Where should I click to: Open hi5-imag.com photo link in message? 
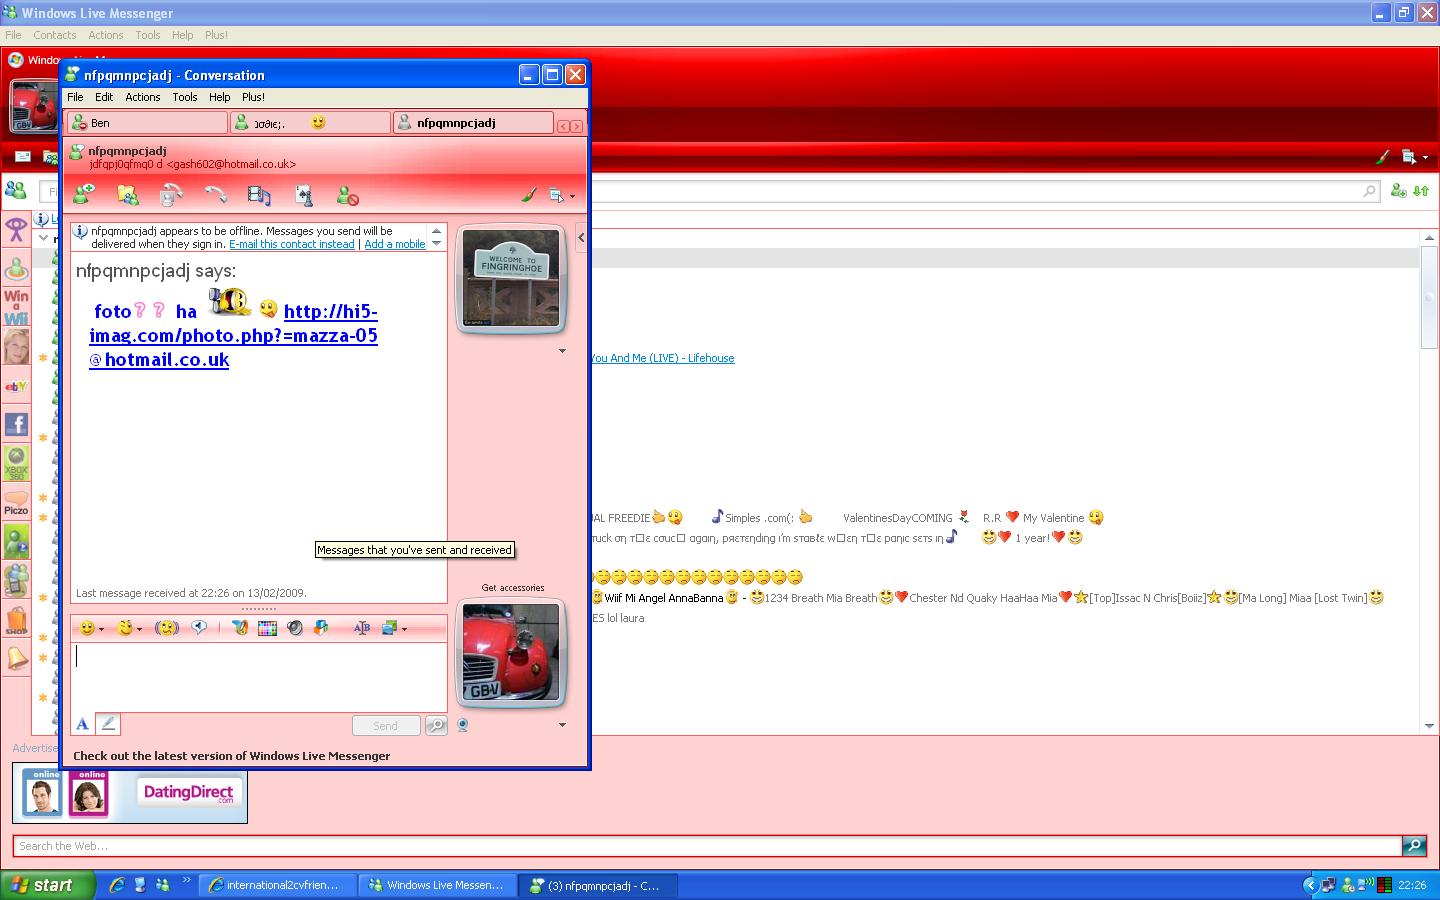click(233, 335)
